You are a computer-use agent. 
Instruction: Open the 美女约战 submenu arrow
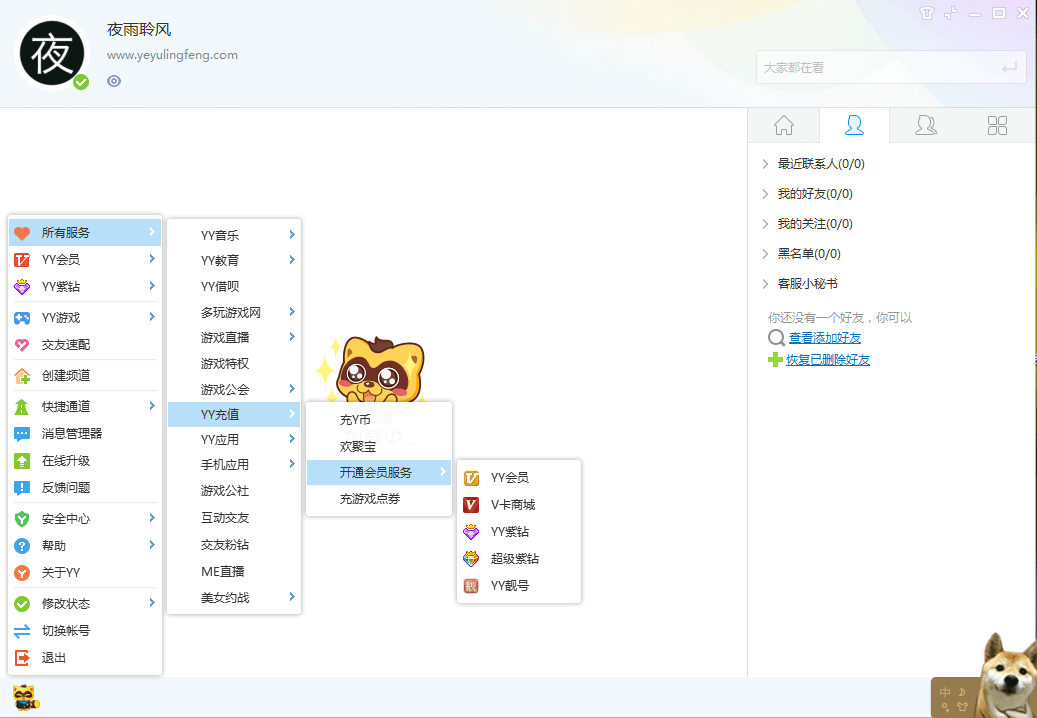click(292, 596)
